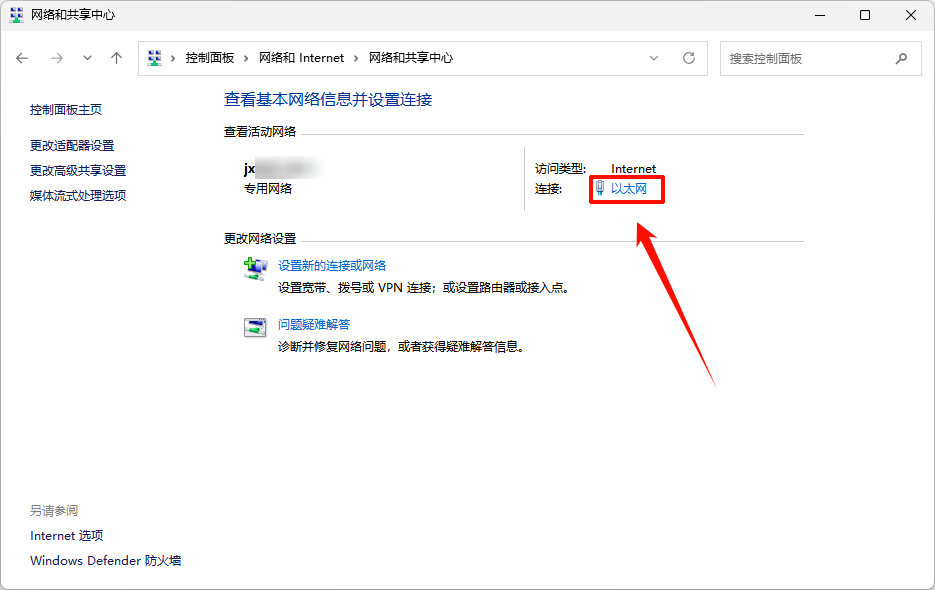Open the 以太网 connection link

[629, 188]
